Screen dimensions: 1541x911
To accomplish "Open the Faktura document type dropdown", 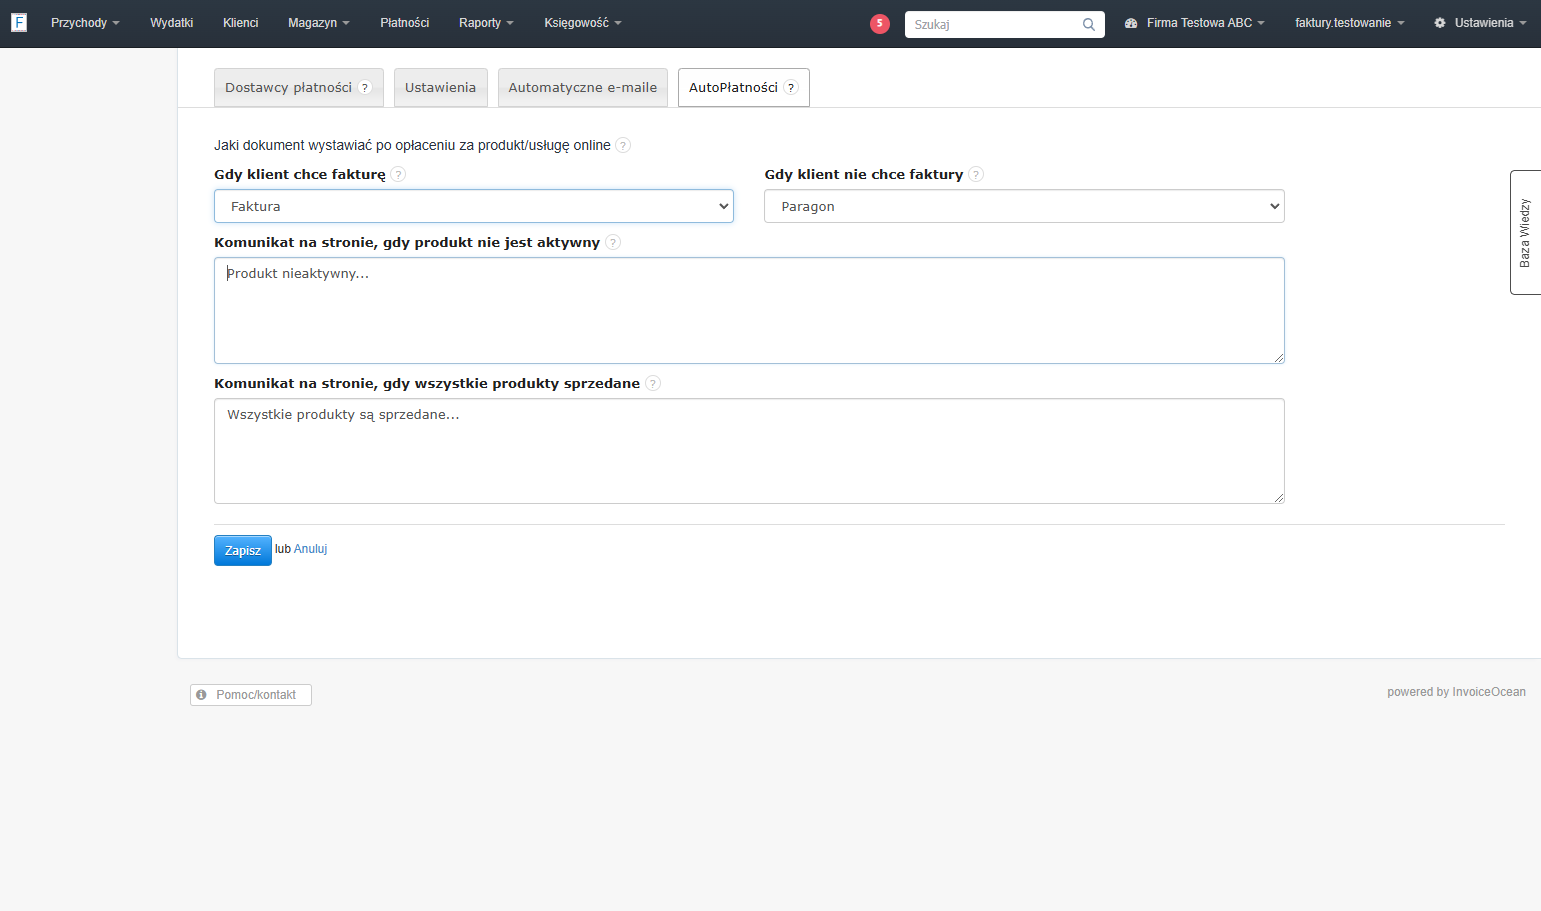I will [x=474, y=206].
